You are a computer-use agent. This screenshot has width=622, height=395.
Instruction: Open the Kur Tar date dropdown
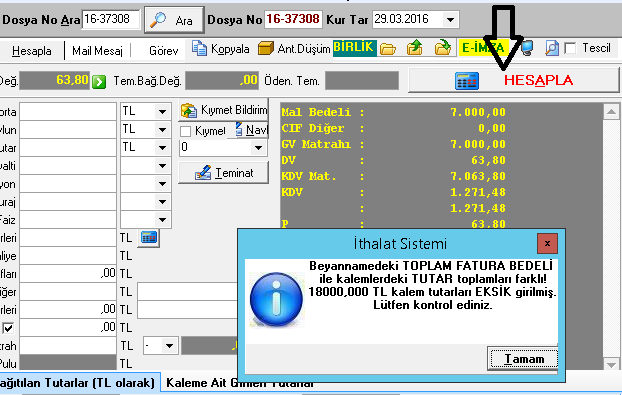tap(450, 19)
